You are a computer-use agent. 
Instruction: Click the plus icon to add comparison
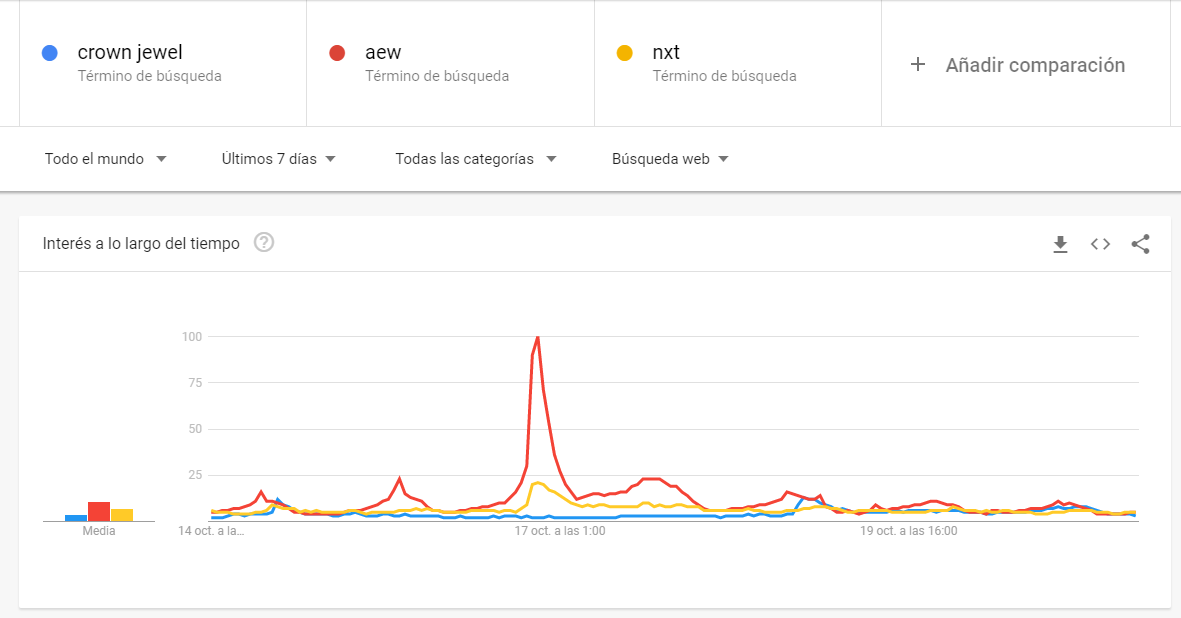917,65
